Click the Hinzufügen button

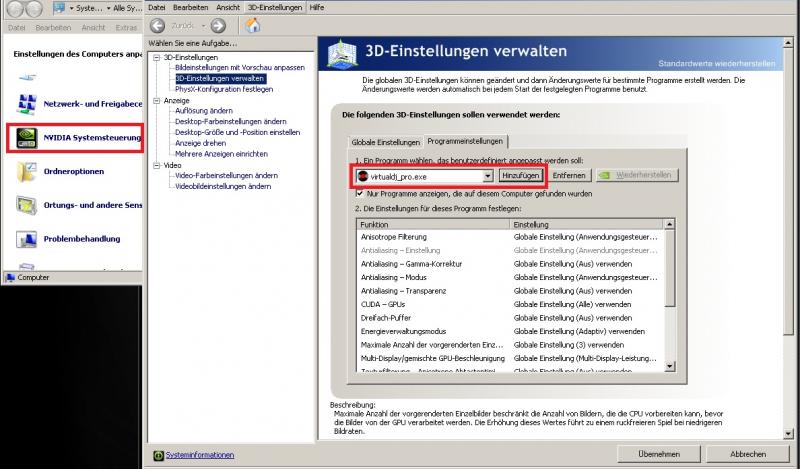520,176
